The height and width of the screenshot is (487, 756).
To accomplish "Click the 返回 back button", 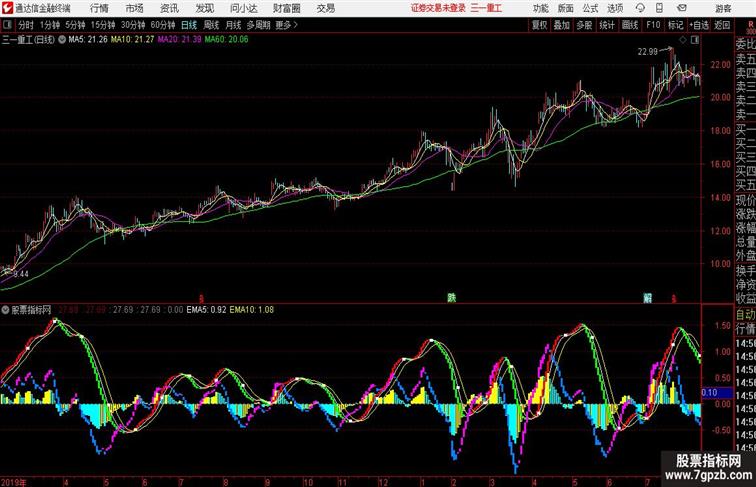I will pyautogui.click(x=722, y=25).
